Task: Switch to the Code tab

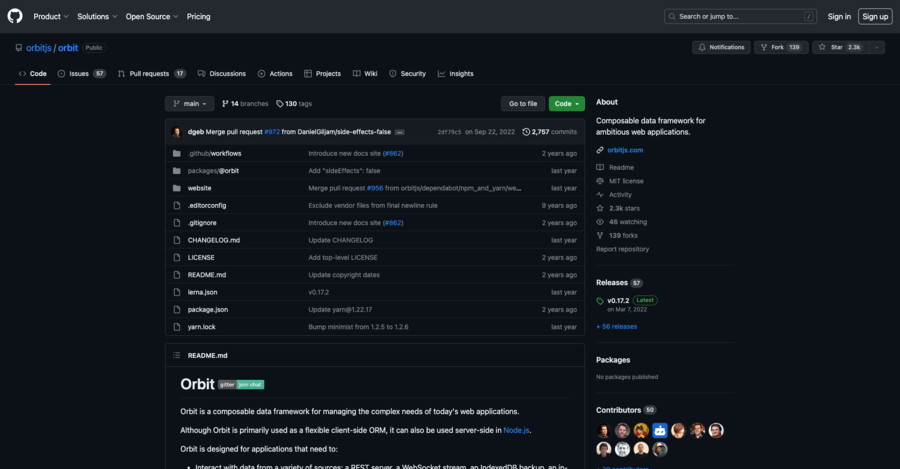Action: (x=33, y=73)
